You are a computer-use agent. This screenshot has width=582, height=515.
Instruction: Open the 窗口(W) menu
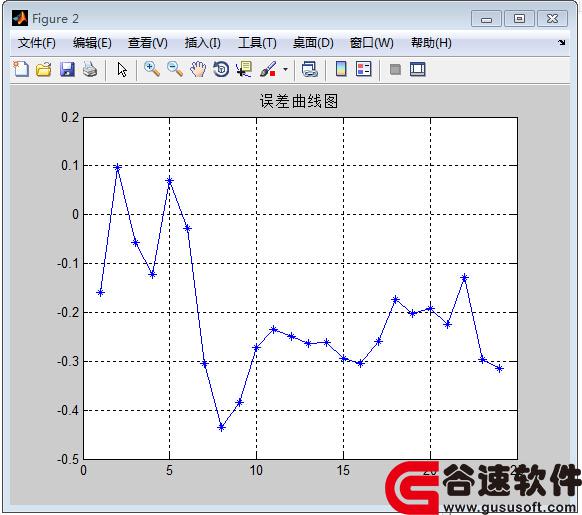[x=372, y=43]
